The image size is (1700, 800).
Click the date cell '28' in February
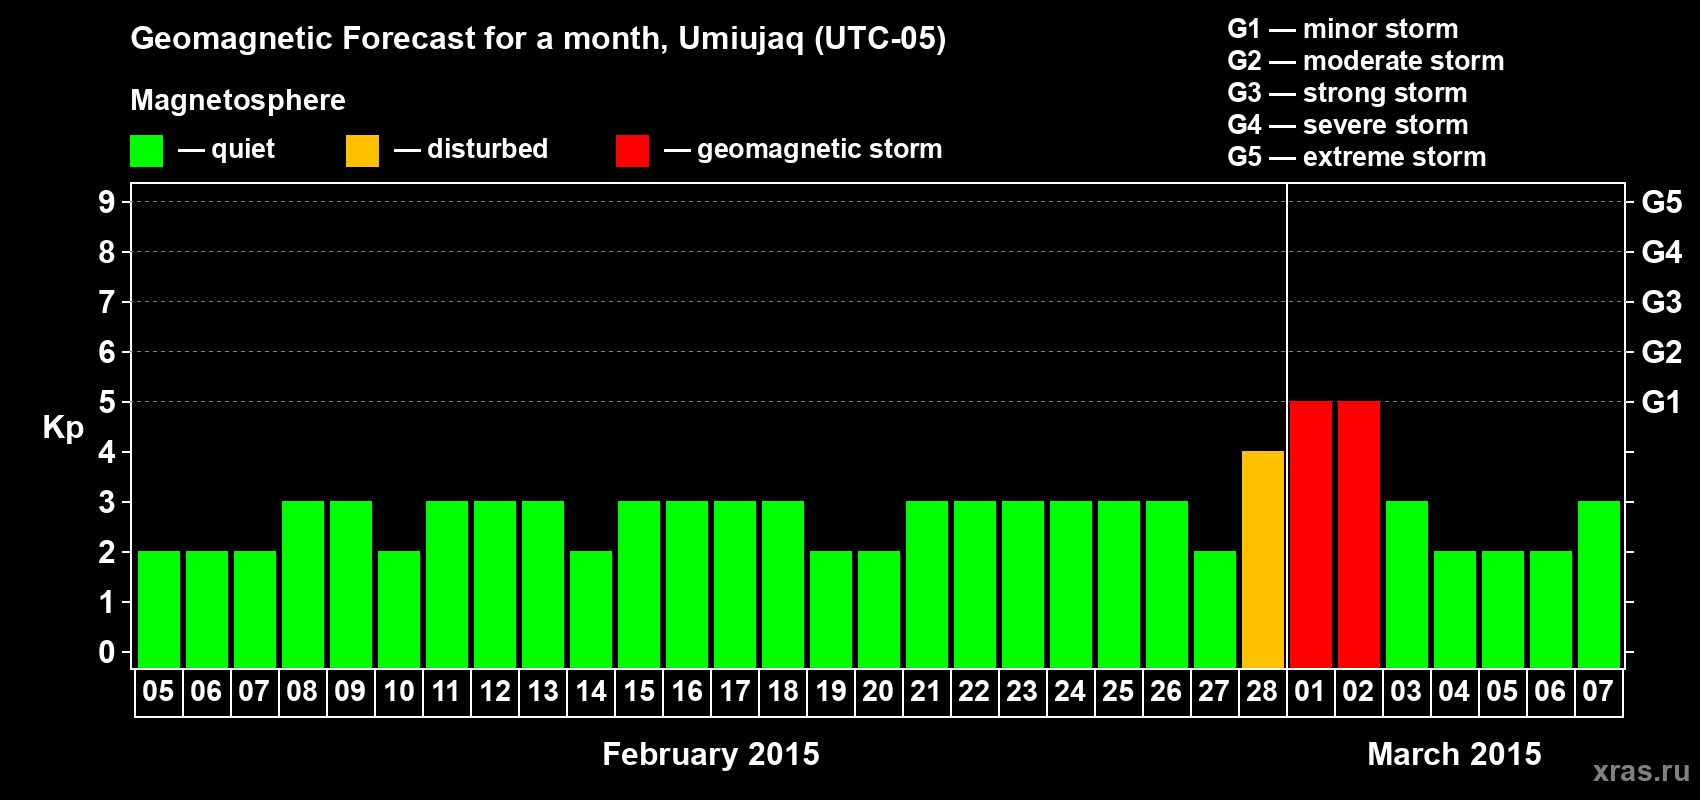1263,692
